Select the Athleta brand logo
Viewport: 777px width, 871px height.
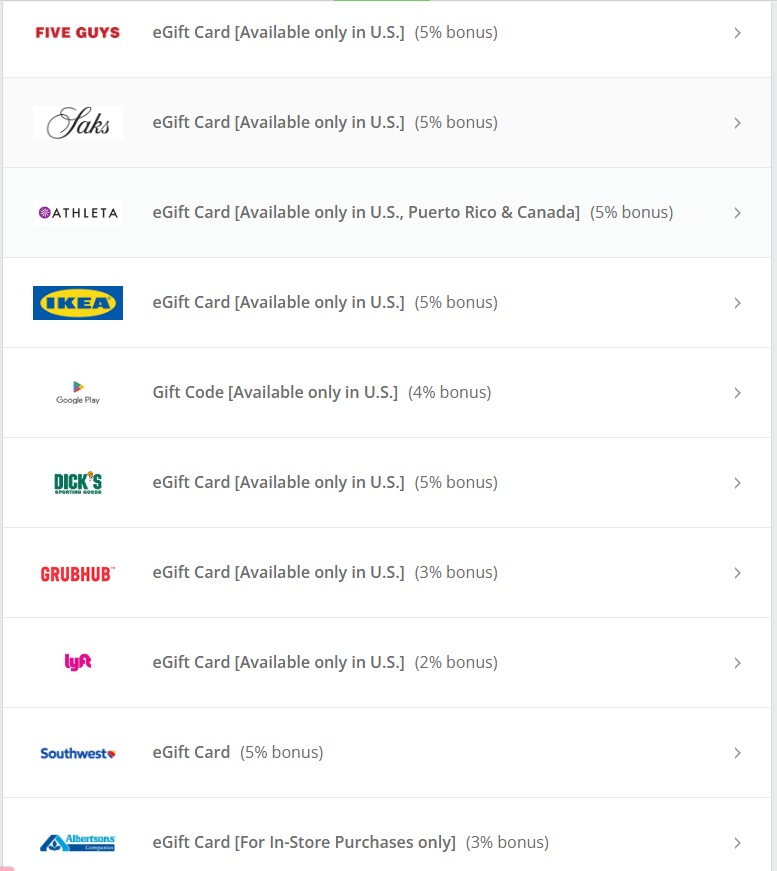(x=78, y=213)
